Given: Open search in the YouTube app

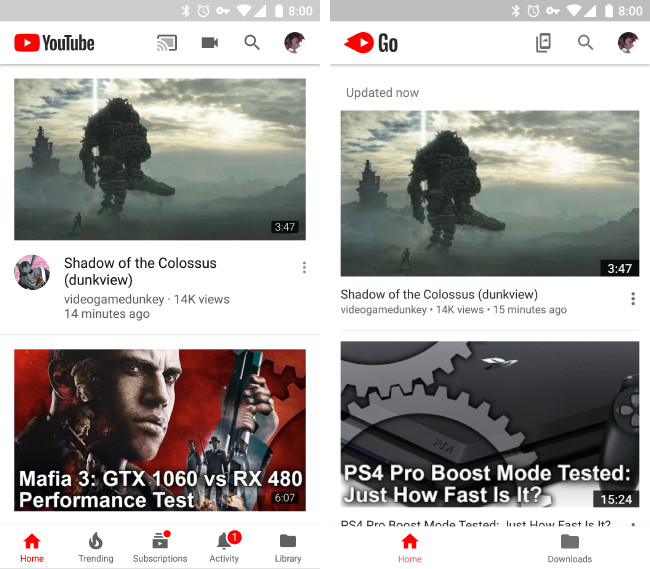Looking at the screenshot, I should coord(252,42).
